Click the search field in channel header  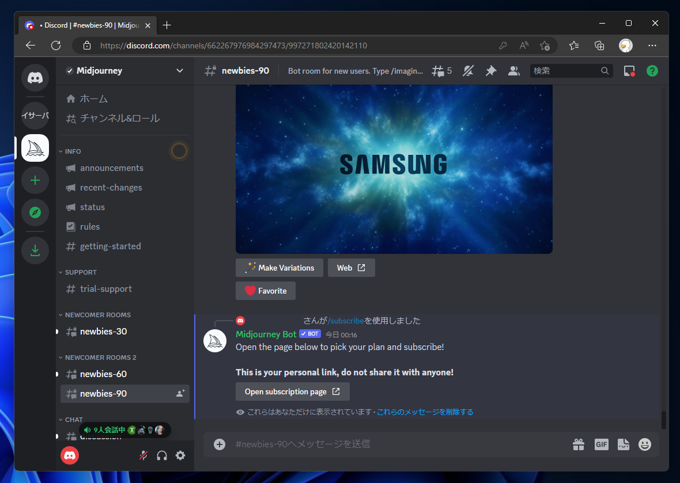click(x=571, y=71)
